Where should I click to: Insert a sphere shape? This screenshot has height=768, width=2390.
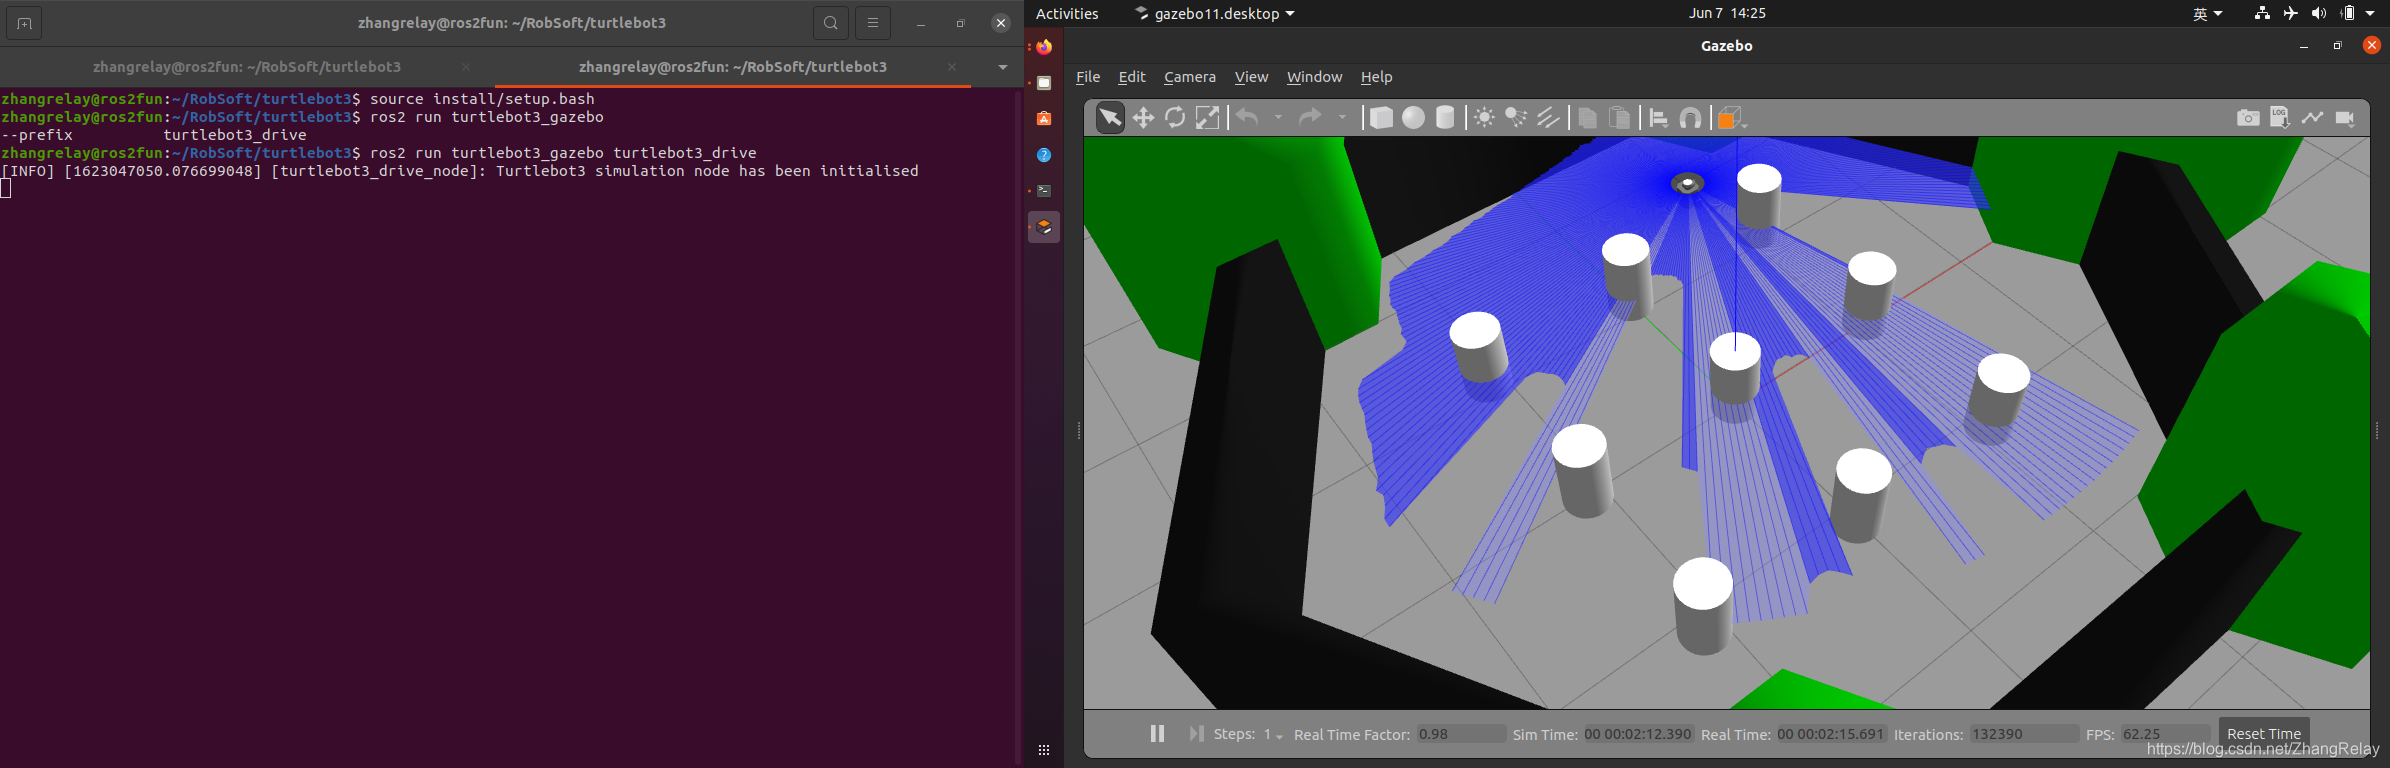pos(1413,118)
